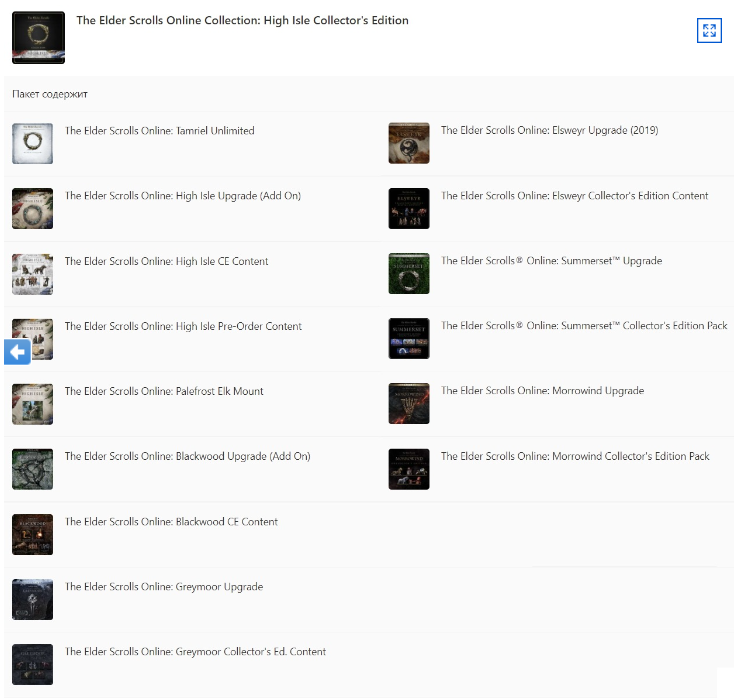This screenshot has width=743, height=699.
Task: Click the 'Пакет содержит' heading
Action: pyautogui.click(x=50, y=94)
